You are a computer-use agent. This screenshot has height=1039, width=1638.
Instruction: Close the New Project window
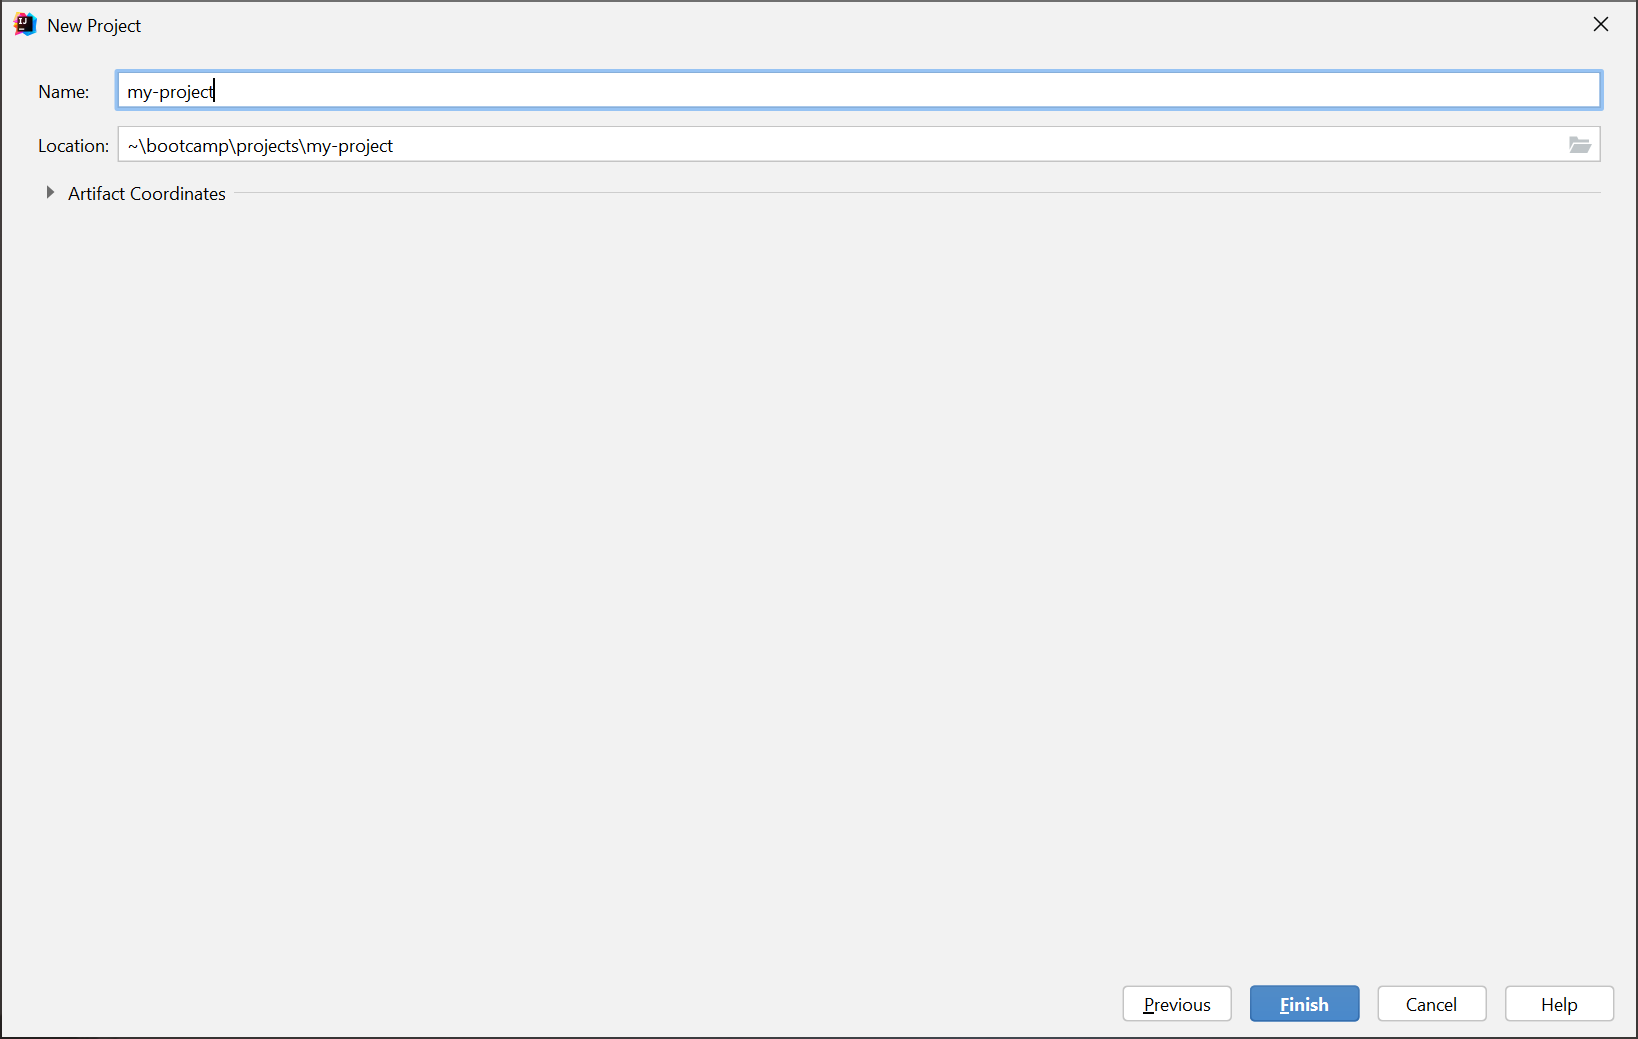tap(1601, 25)
